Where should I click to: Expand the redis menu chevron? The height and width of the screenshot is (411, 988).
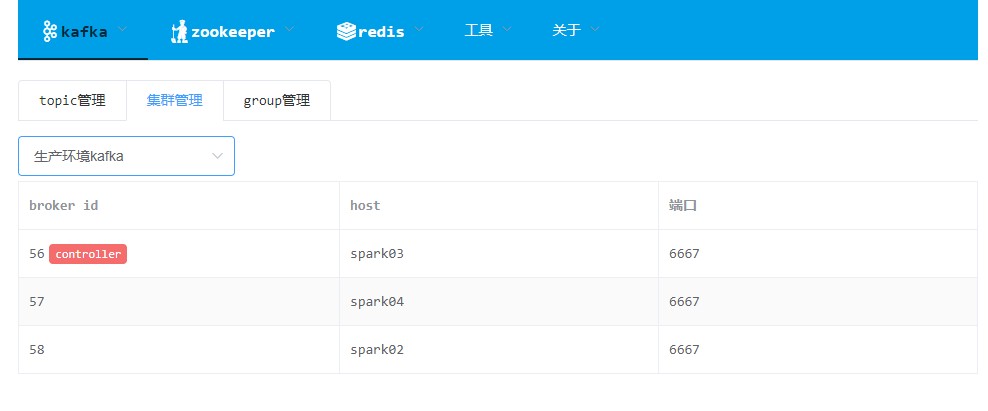pyautogui.click(x=418, y=29)
